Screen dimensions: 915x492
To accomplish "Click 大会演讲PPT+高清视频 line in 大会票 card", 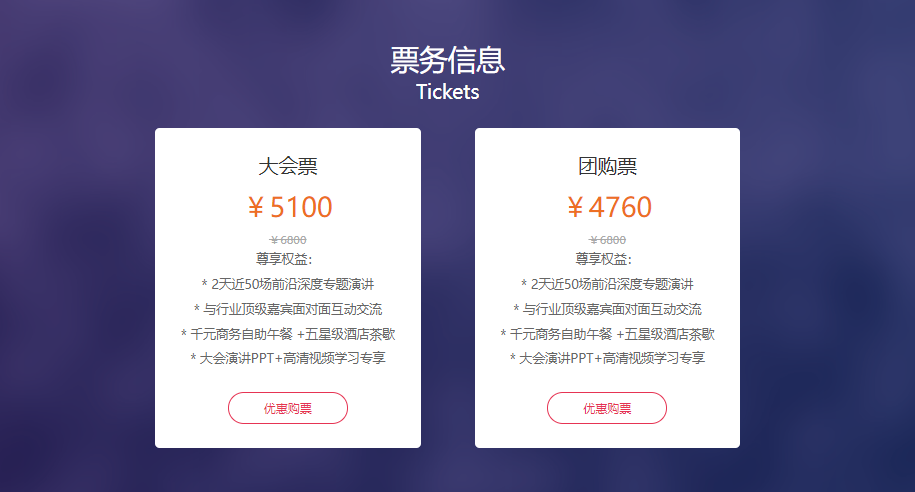I will [288, 358].
